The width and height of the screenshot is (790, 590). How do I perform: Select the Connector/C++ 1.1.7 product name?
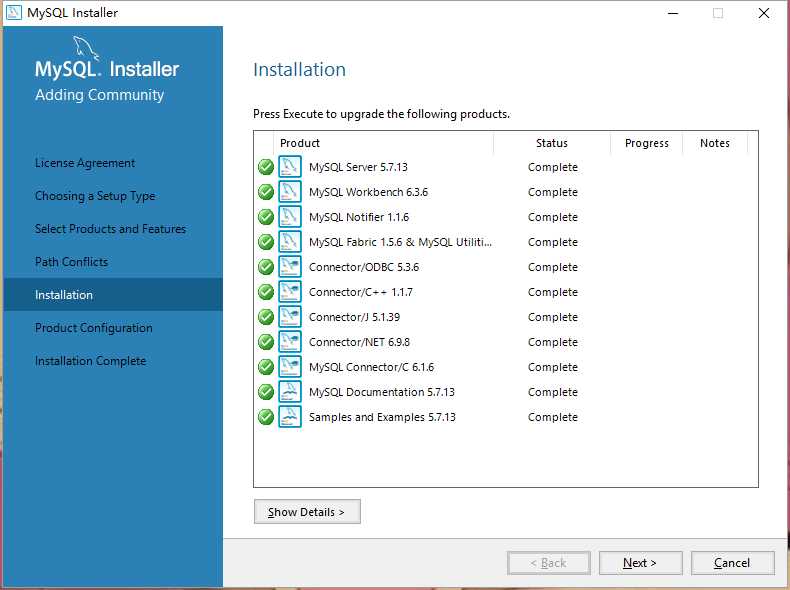pyautogui.click(x=361, y=292)
